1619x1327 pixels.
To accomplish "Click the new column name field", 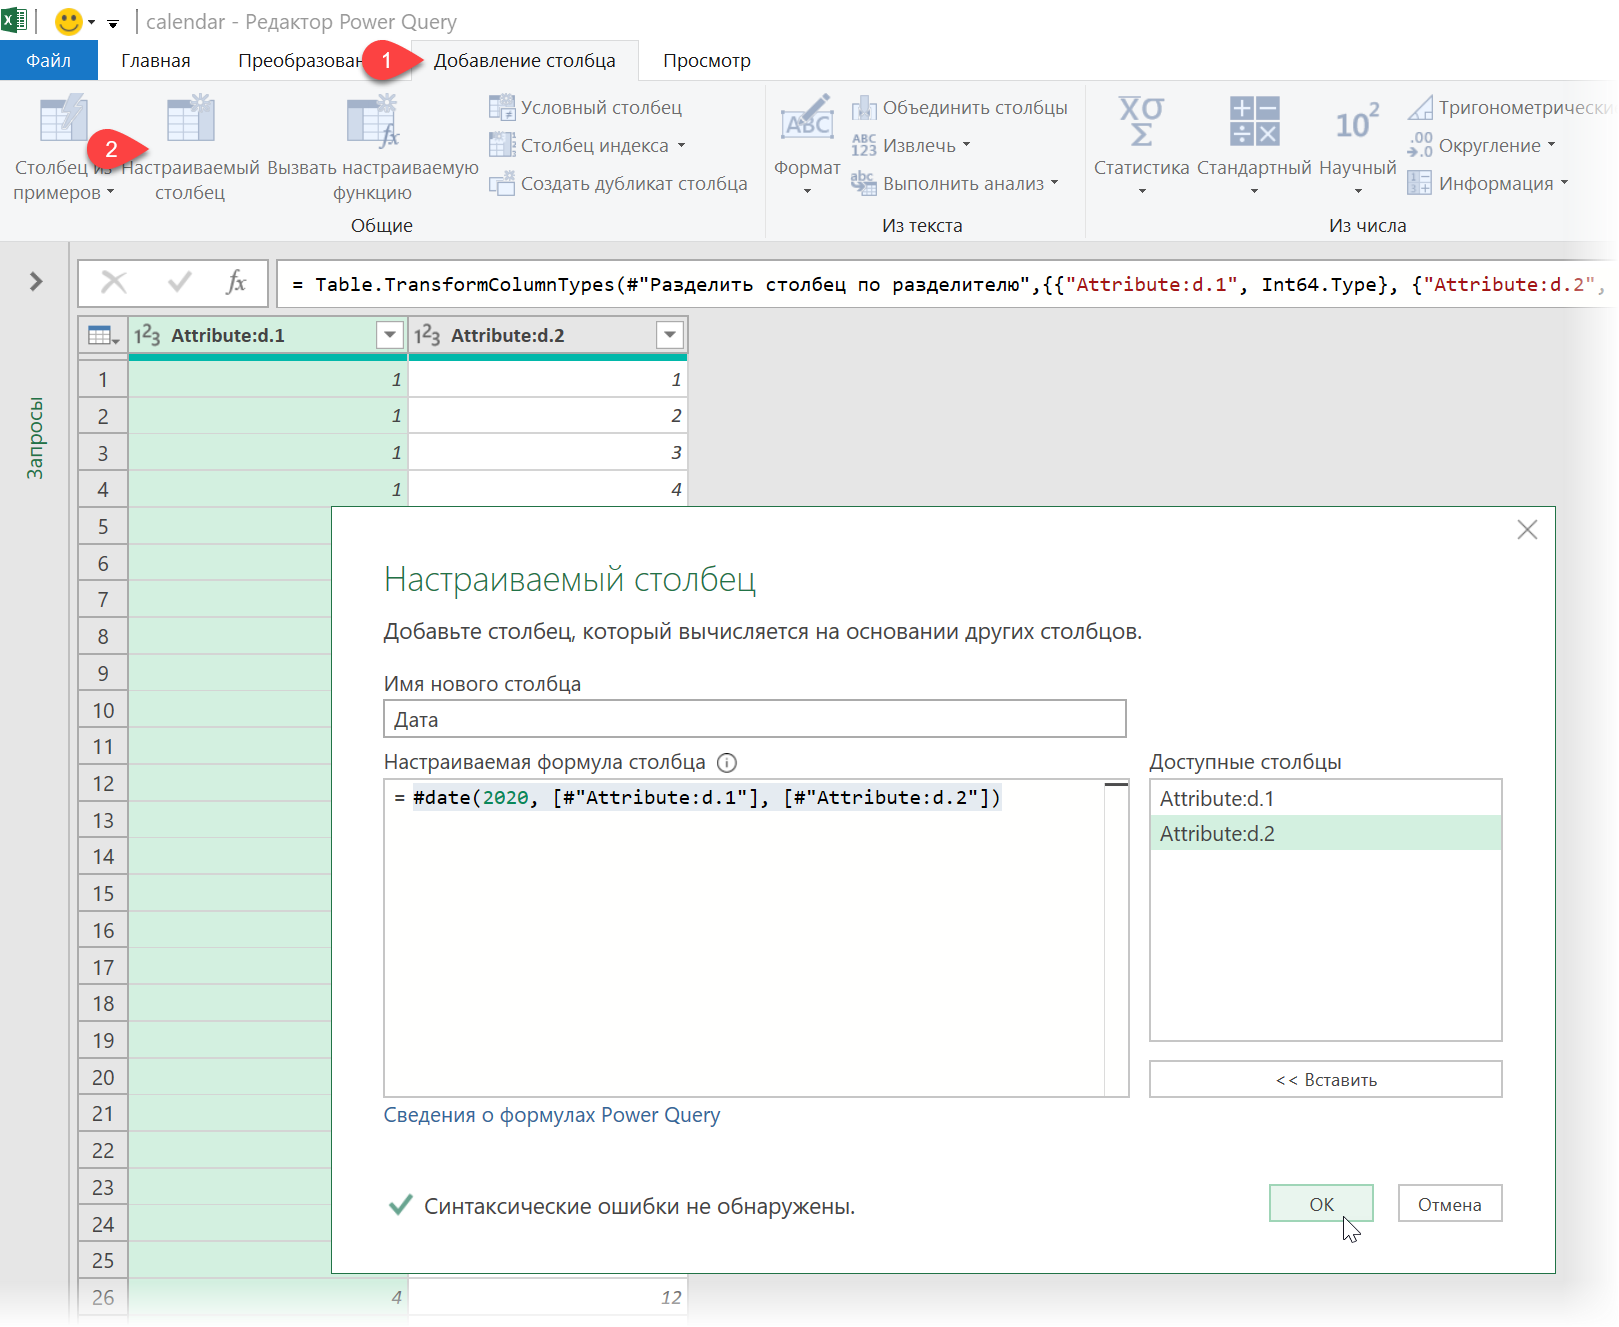I will 755,719.
